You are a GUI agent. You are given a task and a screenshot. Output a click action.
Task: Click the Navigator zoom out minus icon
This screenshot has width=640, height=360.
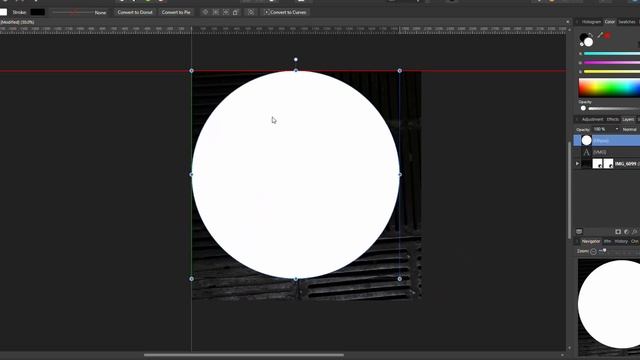click(x=593, y=251)
